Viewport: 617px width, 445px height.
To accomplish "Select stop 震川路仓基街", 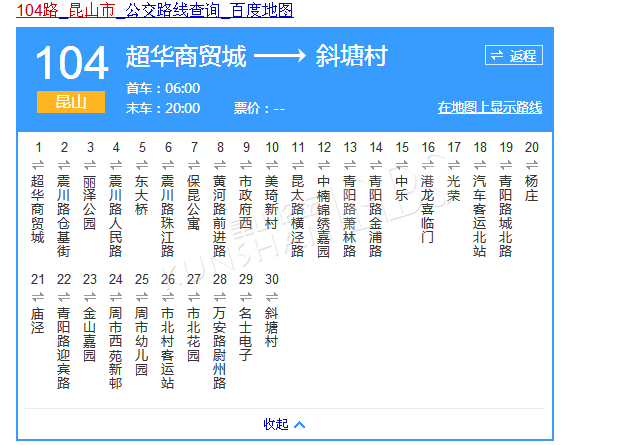I will click(64, 216).
